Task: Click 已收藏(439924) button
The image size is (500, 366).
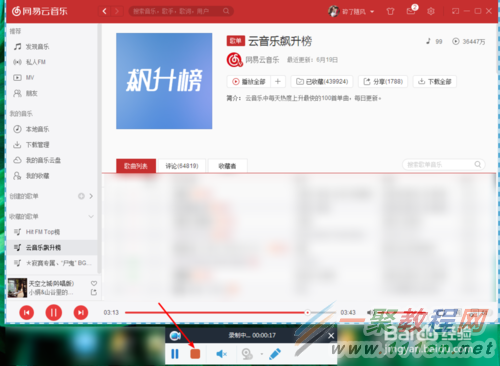Action: [322, 82]
